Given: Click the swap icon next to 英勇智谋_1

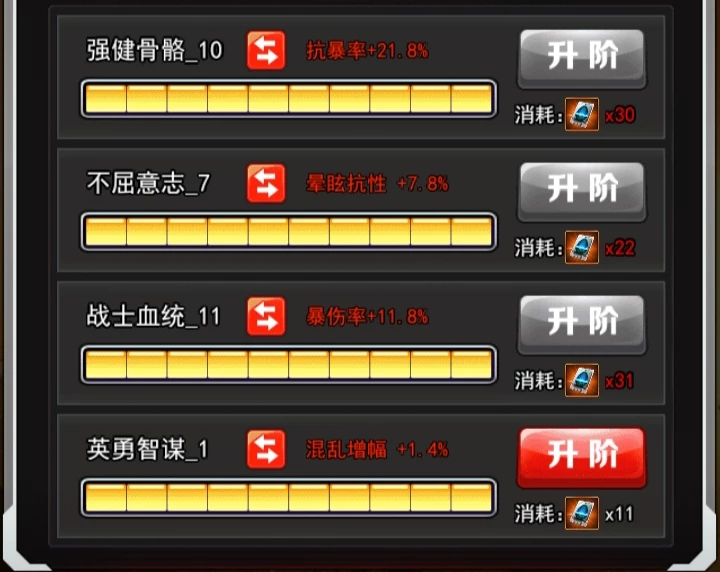Looking at the screenshot, I should pyautogui.click(x=266, y=449).
